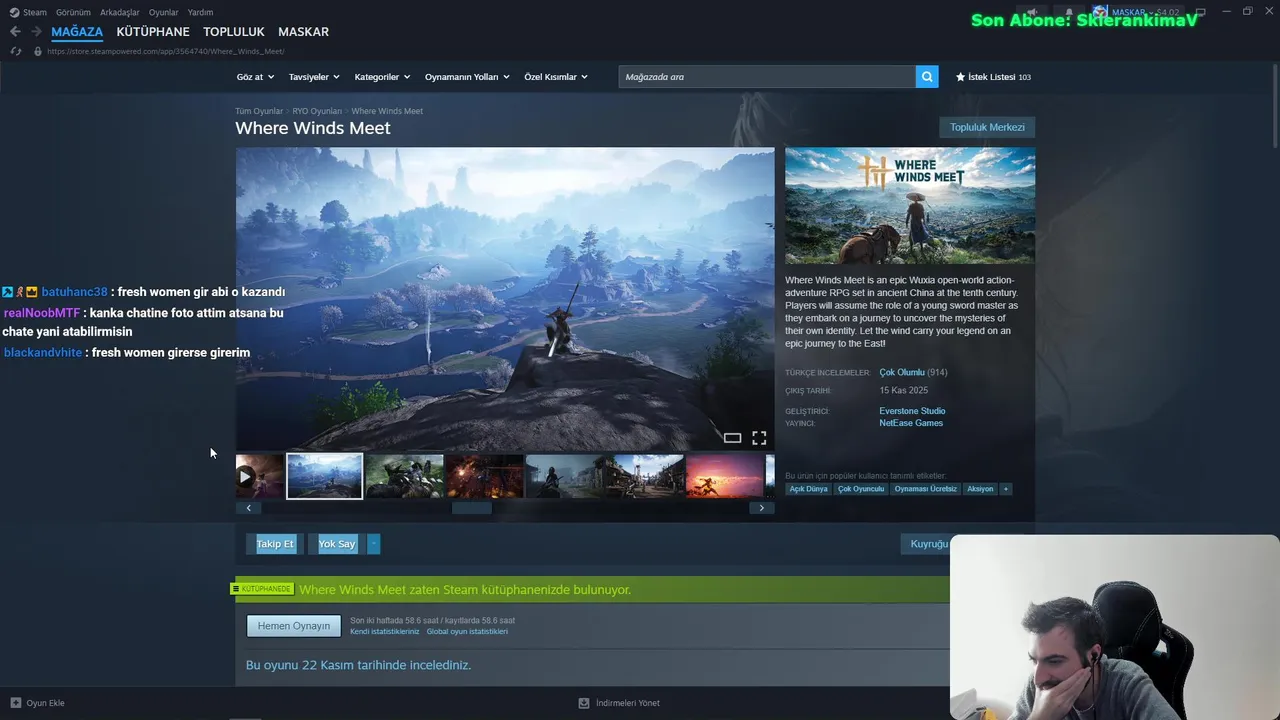The image size is (1280, 720).
Task: Switch to the KÜTÜPHANE tab
Action: (153, 32)
